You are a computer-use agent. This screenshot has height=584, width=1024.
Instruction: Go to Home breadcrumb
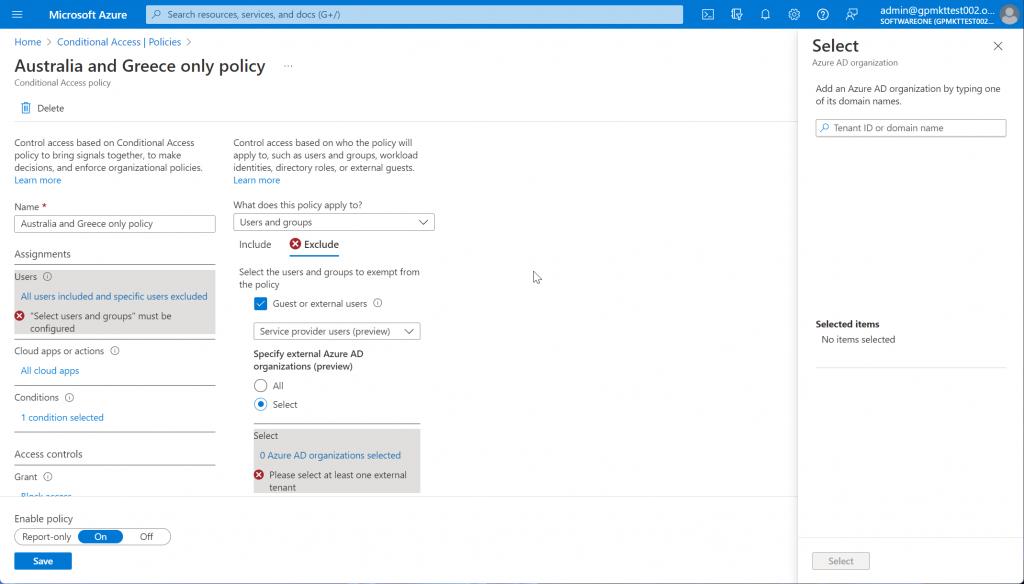pos(27,42)
